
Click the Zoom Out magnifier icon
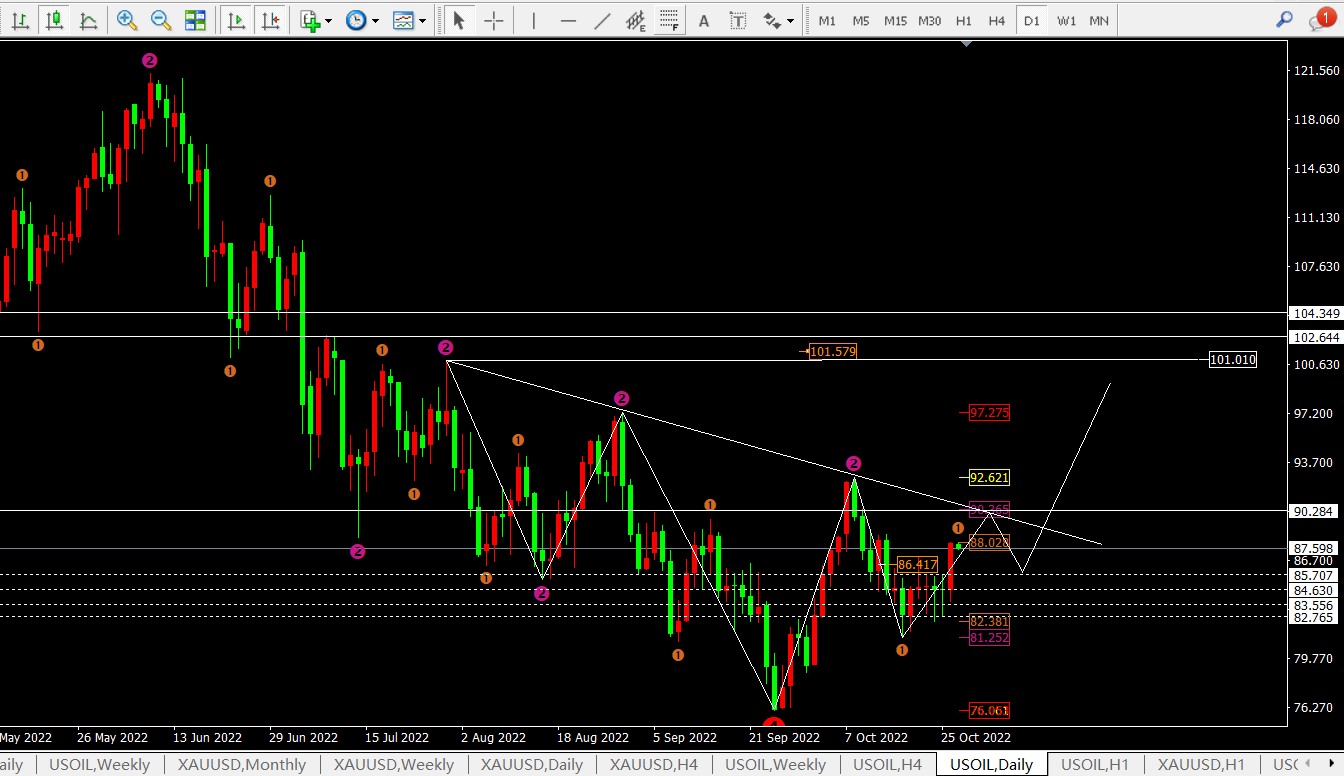click(160, 20)
